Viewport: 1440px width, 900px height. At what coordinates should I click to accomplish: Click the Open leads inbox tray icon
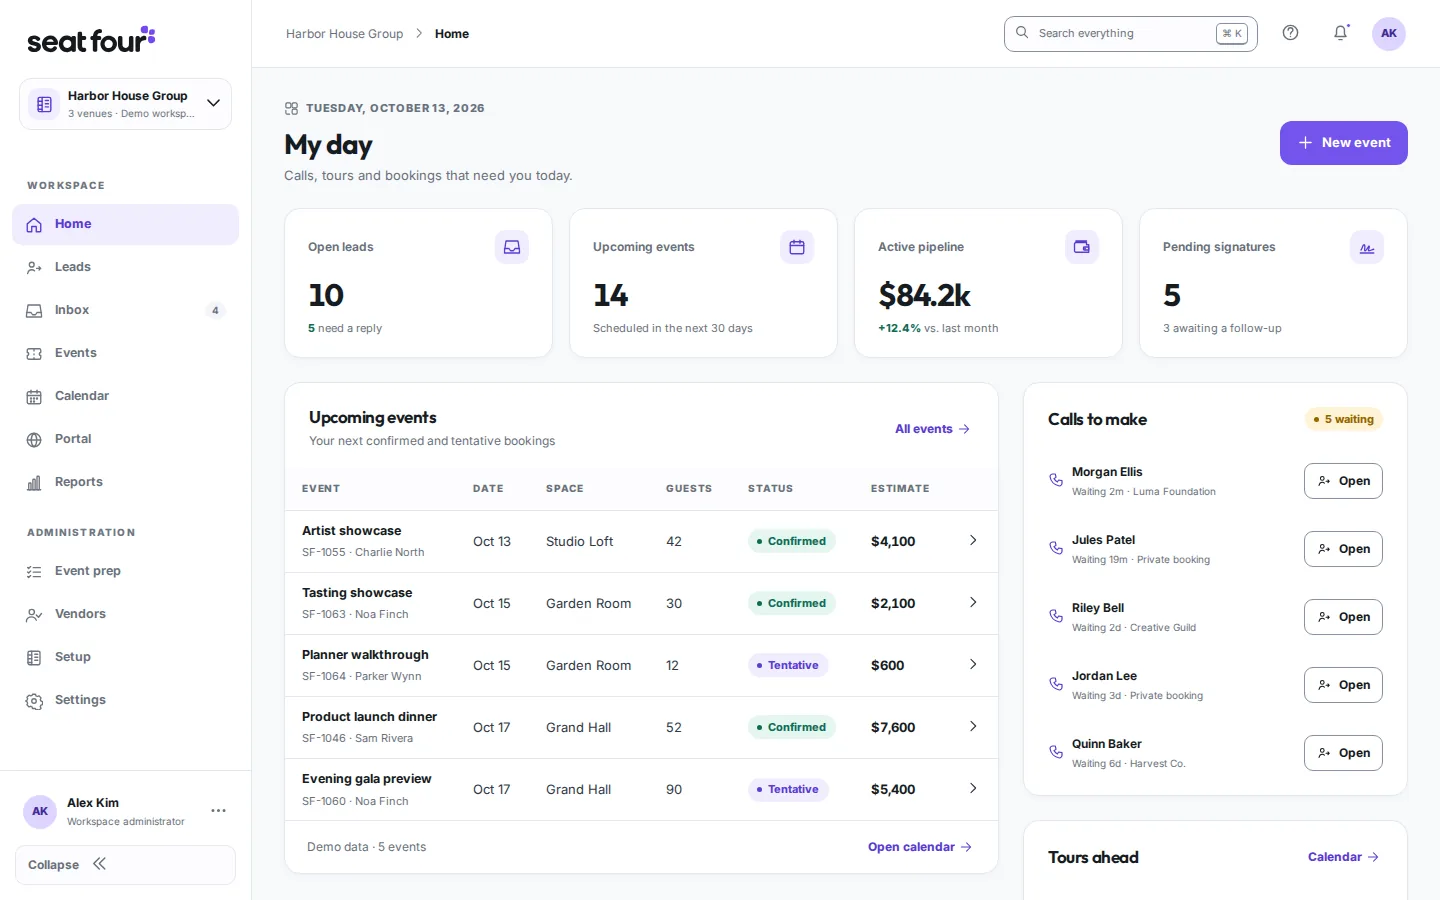point(512,247)
